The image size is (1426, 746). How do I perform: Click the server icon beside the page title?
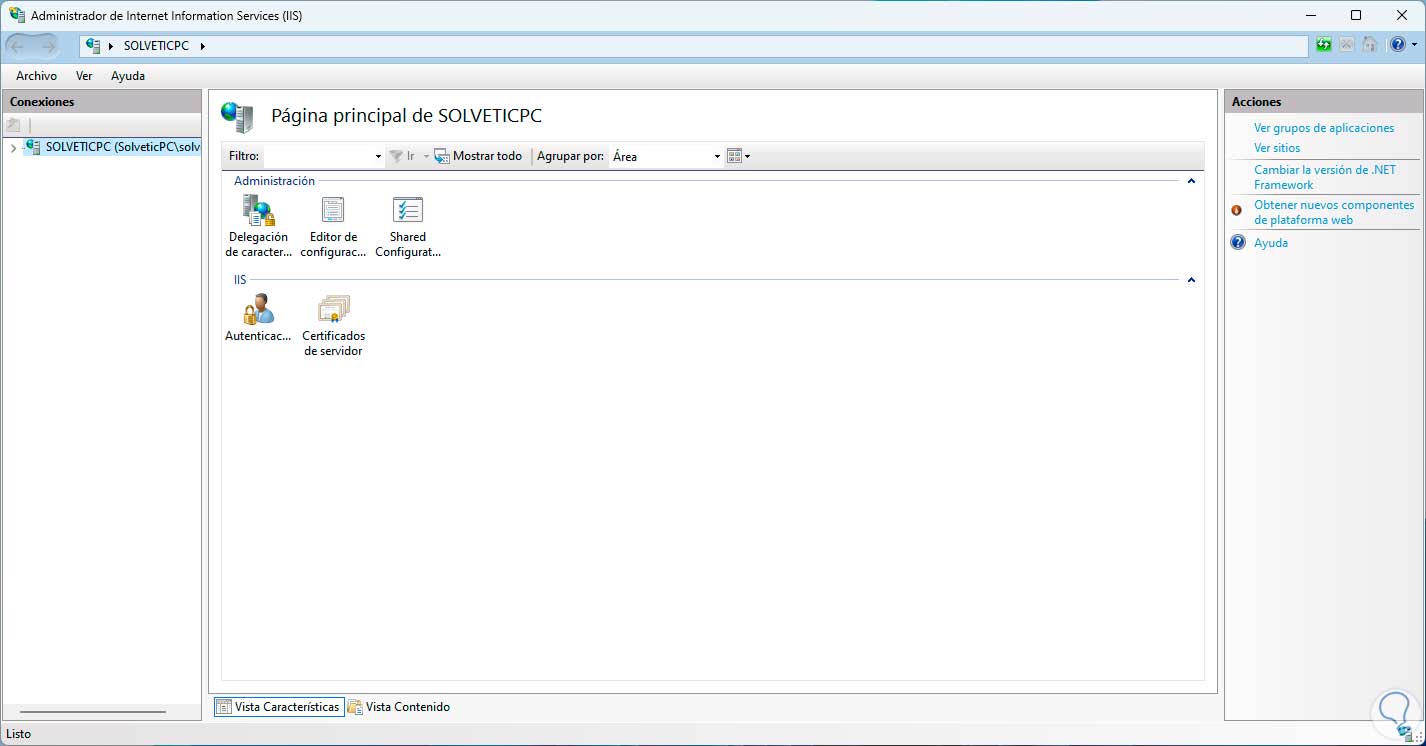[237, 117]
